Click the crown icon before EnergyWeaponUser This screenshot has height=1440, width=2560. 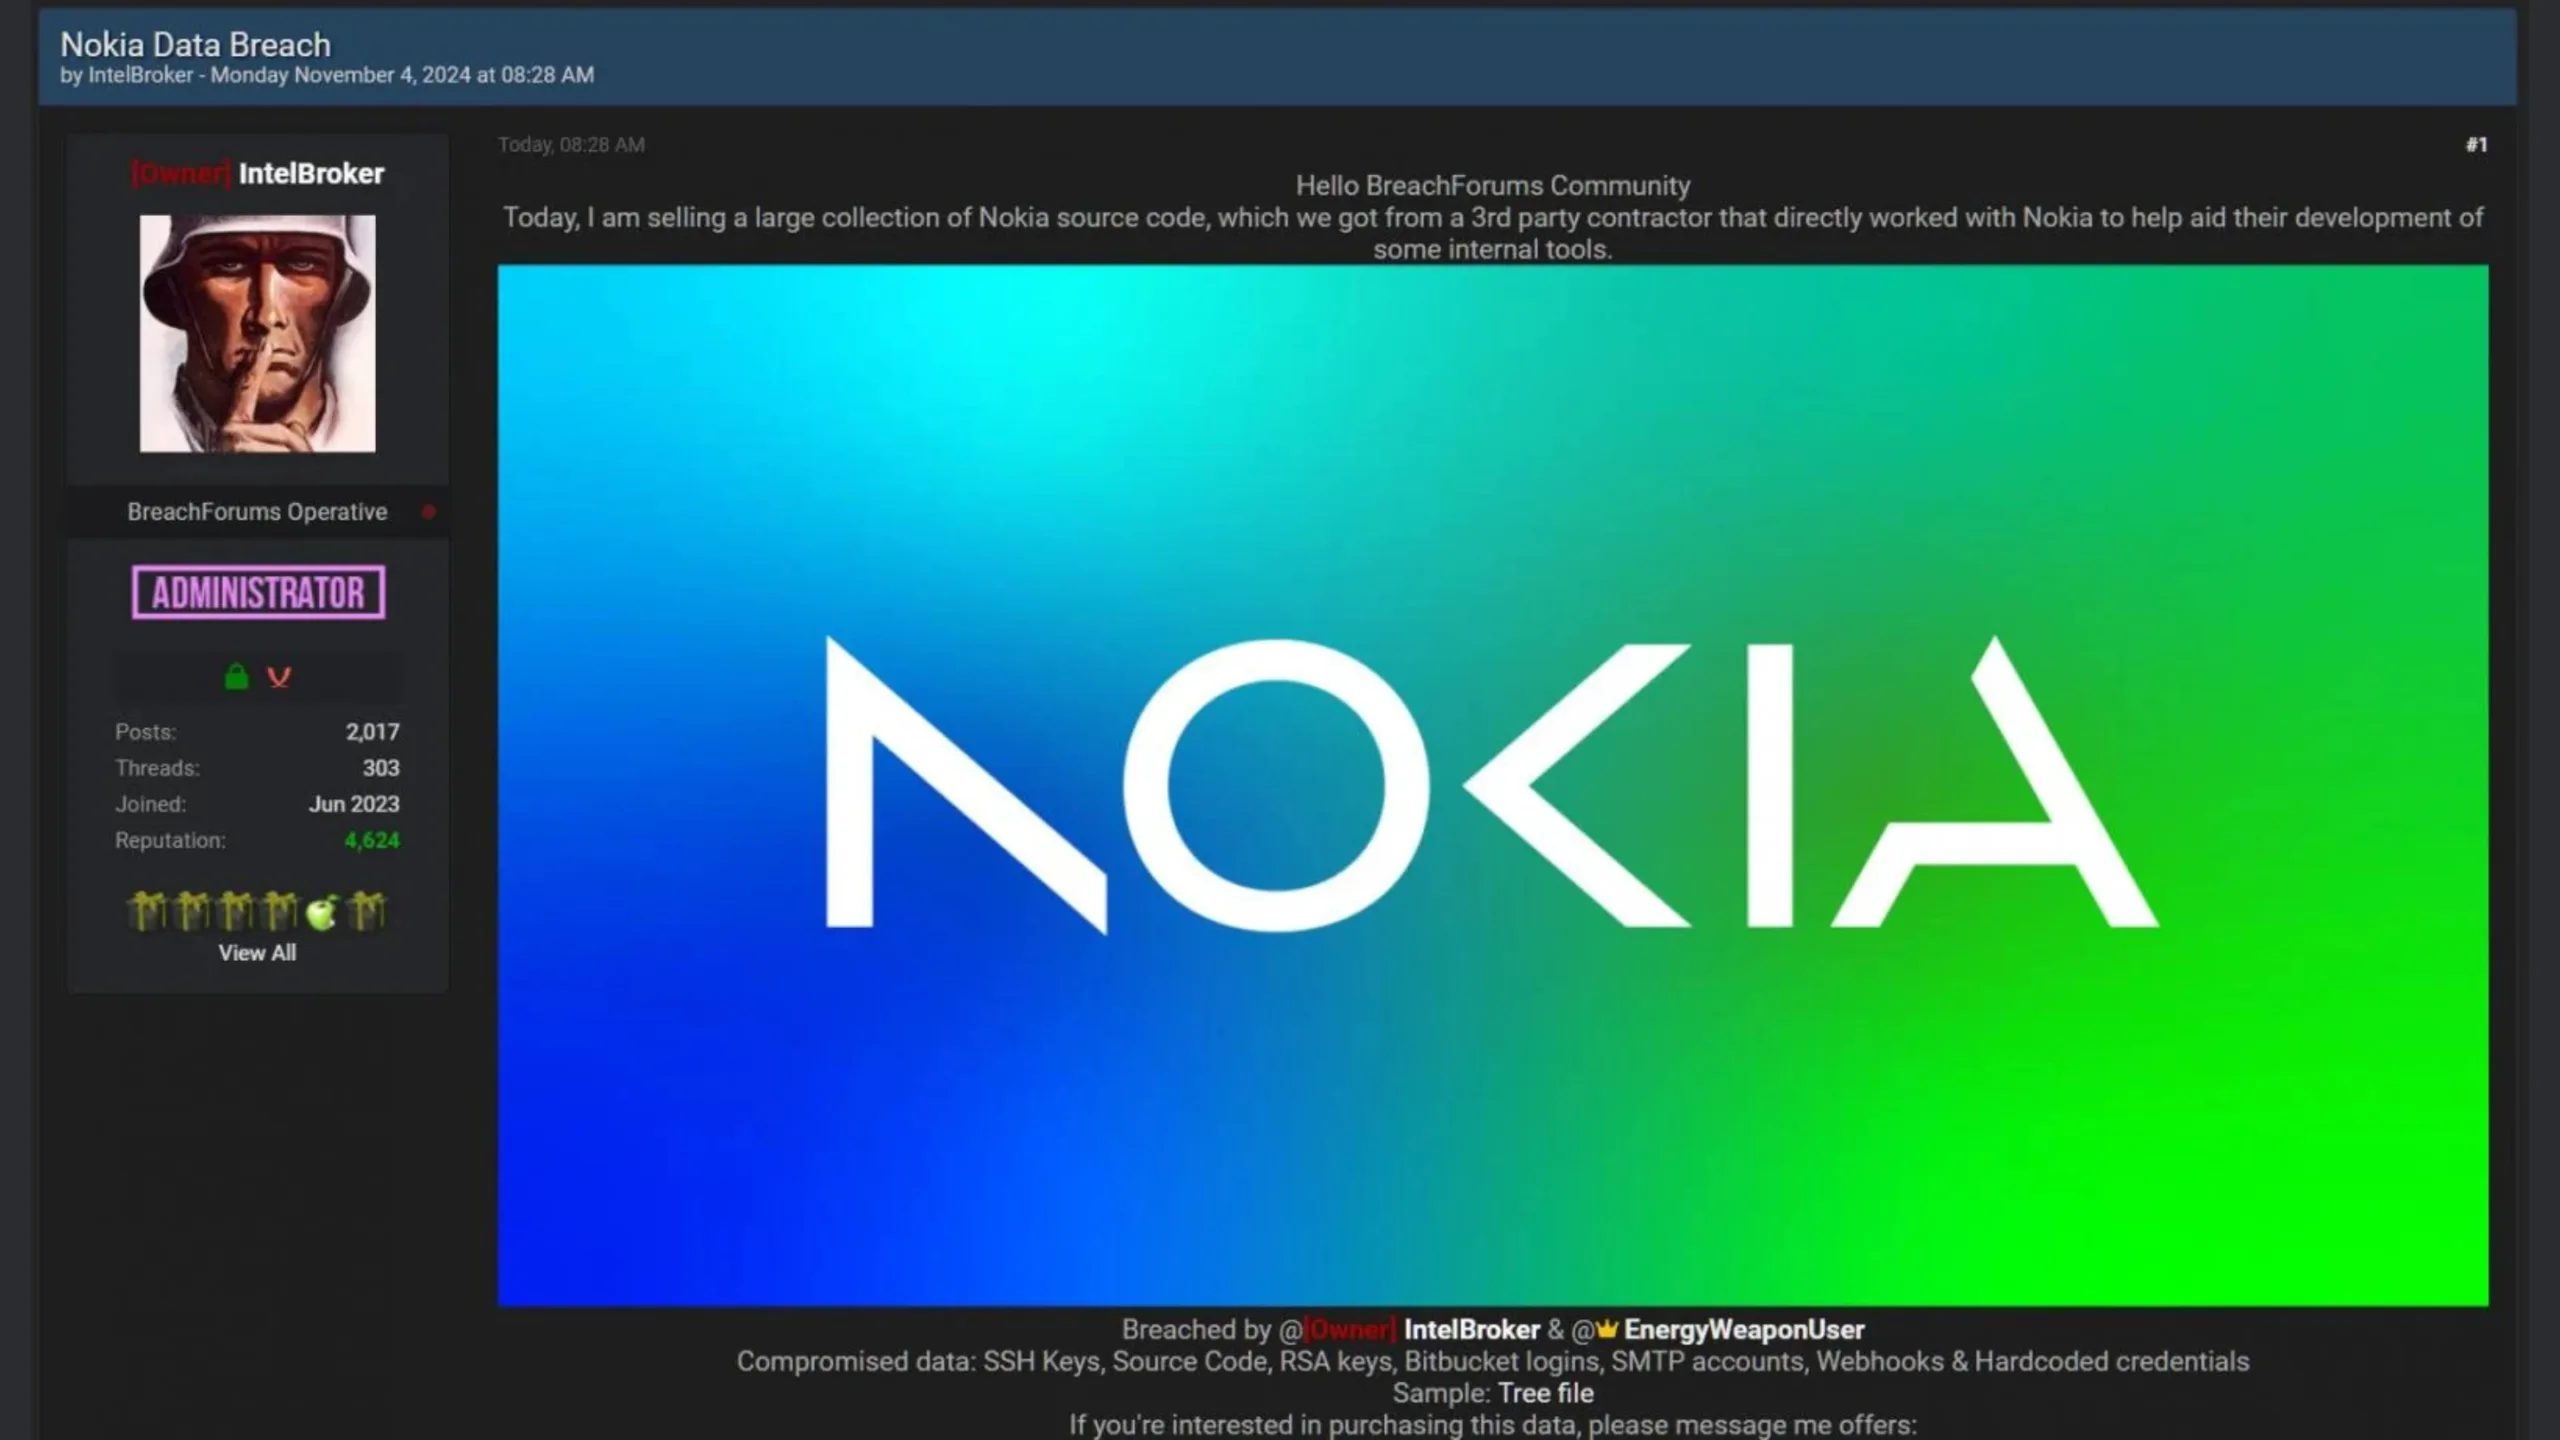pyautogui.click(x=1607, y=1329)
